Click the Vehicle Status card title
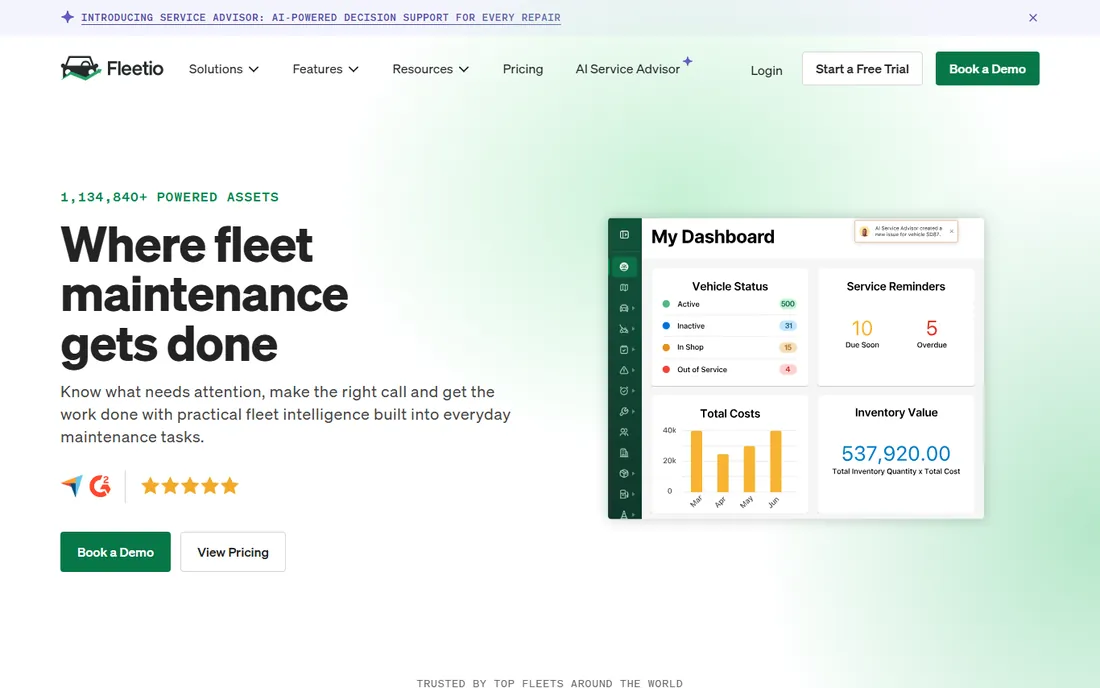This screenshot has height=688, width=1100. pyautogui.click(x=730, y=286)
